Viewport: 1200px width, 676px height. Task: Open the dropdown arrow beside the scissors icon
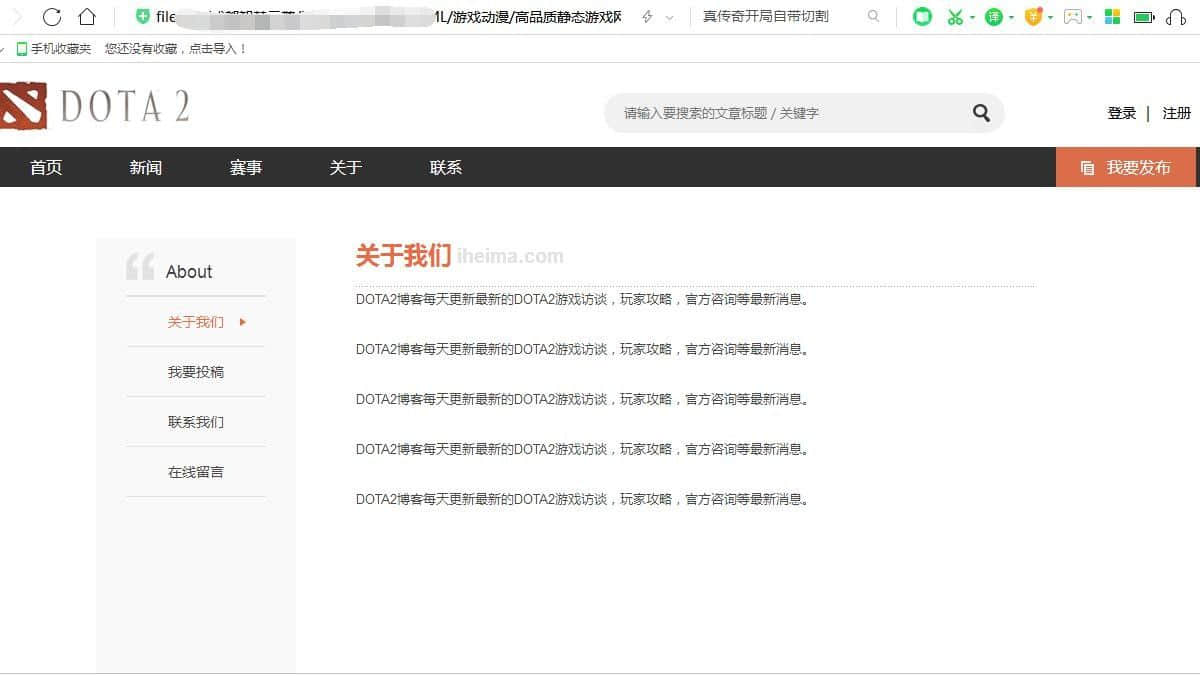click(x=972, y=18)
